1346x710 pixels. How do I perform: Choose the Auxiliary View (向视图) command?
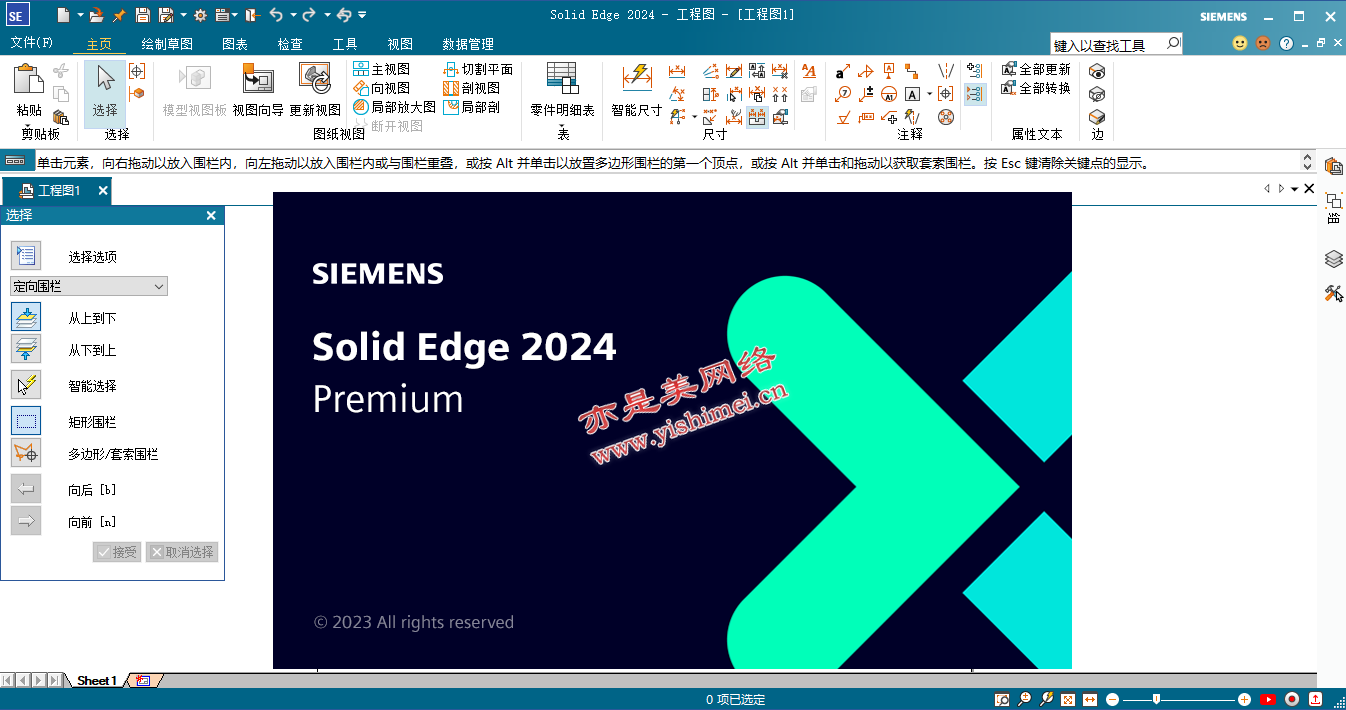381,88
